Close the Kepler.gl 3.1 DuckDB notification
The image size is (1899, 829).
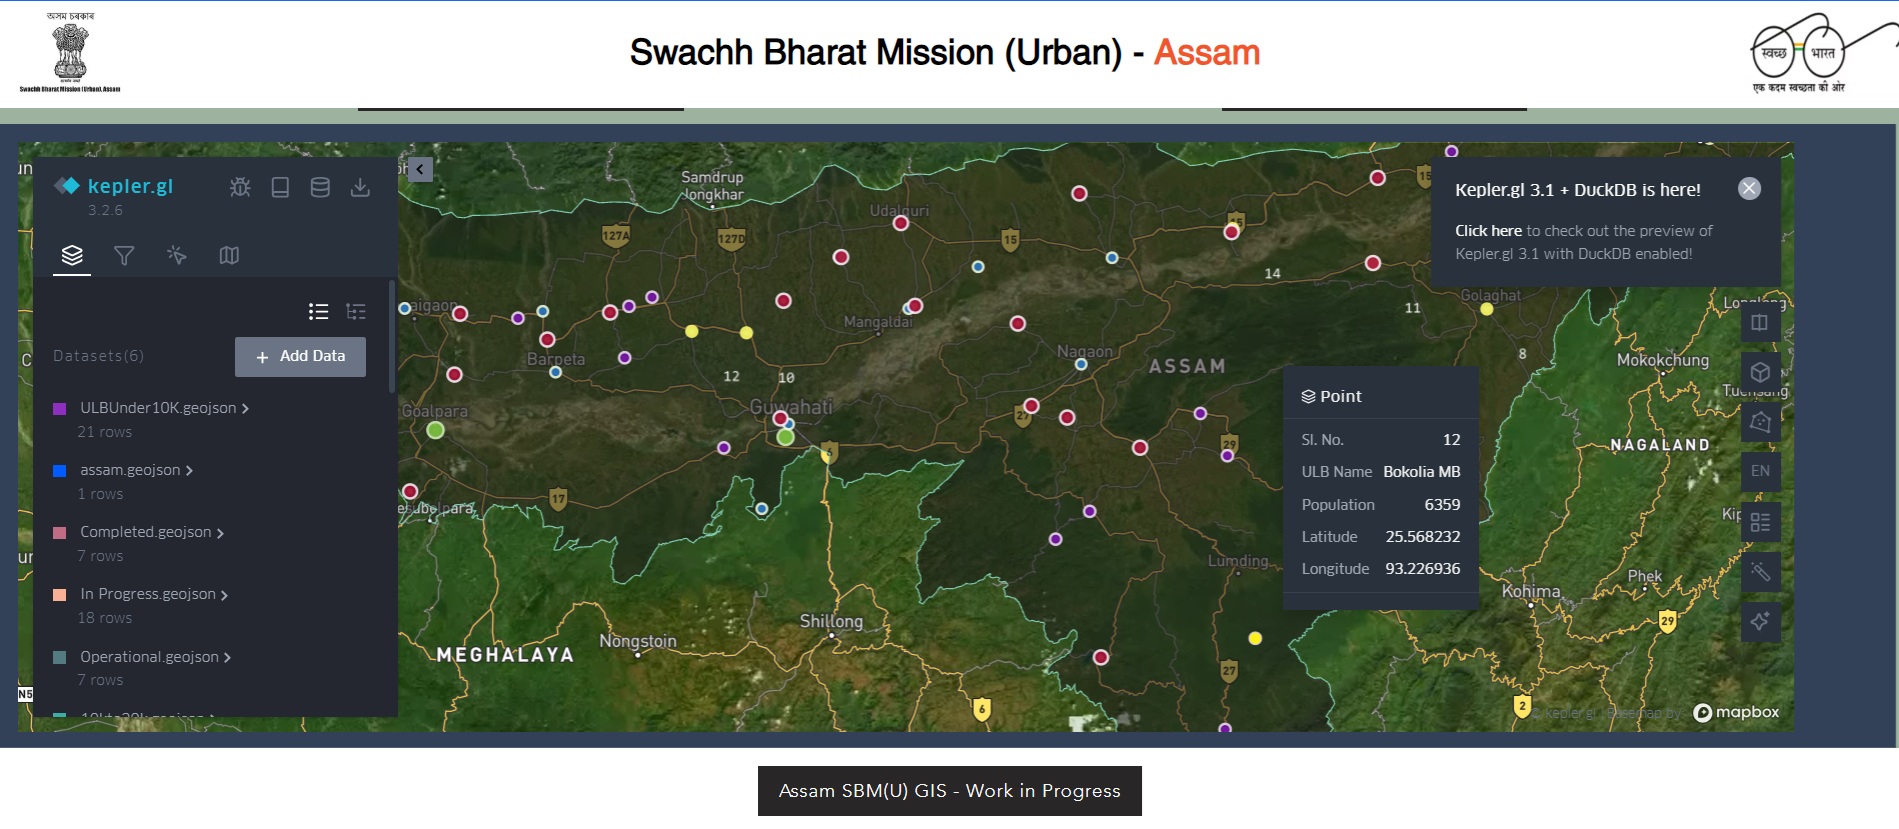tap(1749, 189)
